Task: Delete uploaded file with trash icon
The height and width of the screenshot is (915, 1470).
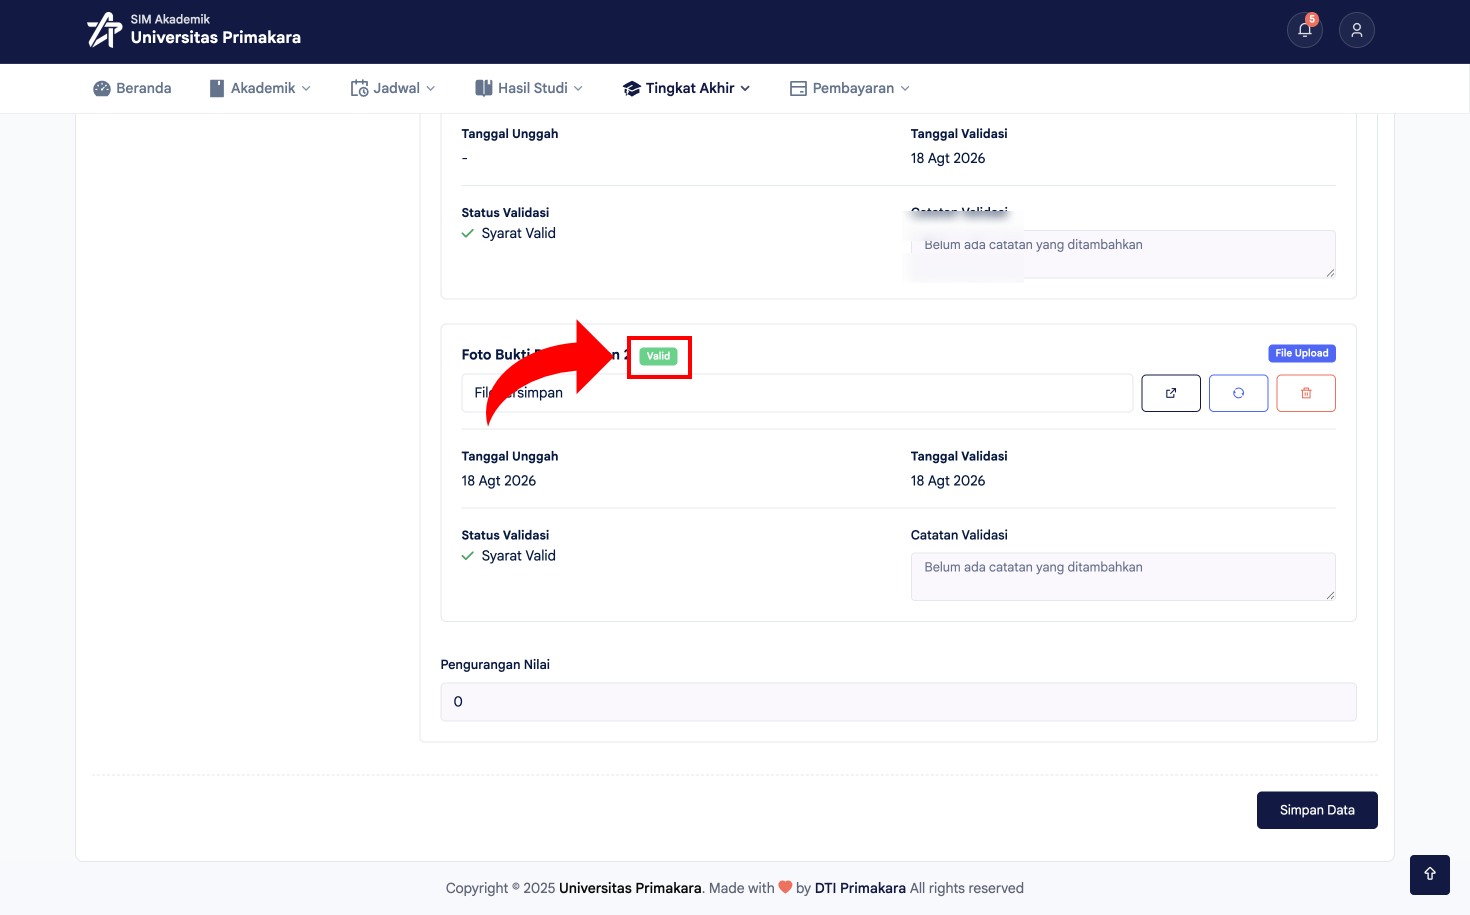Action: click(1306, 393)
